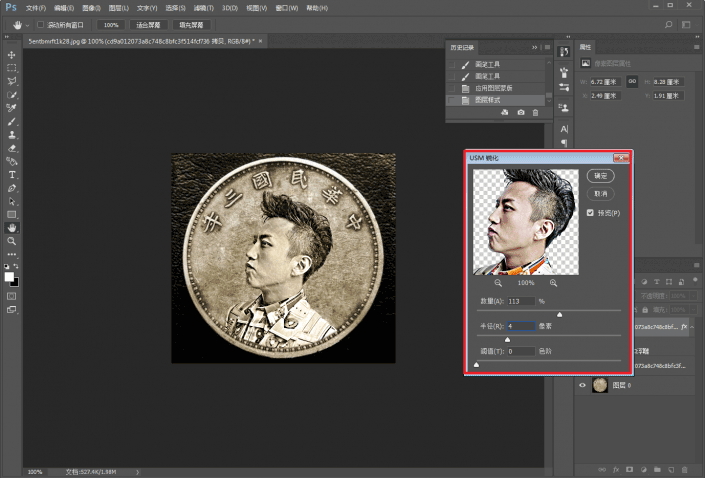Viewport: 705px width, 478px height.
Task: Open the 窗口(W) menu
Action: pyautogui.click(x=286, y=8)
